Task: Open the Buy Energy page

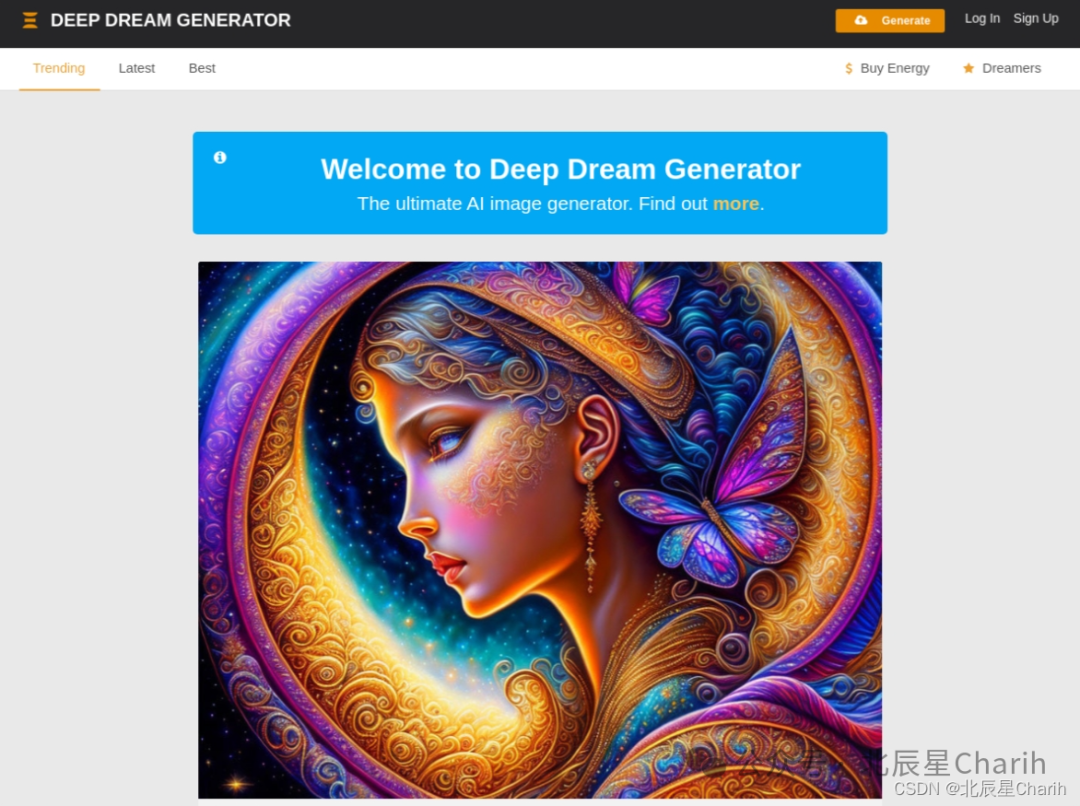Action: [x=886, y=68]
